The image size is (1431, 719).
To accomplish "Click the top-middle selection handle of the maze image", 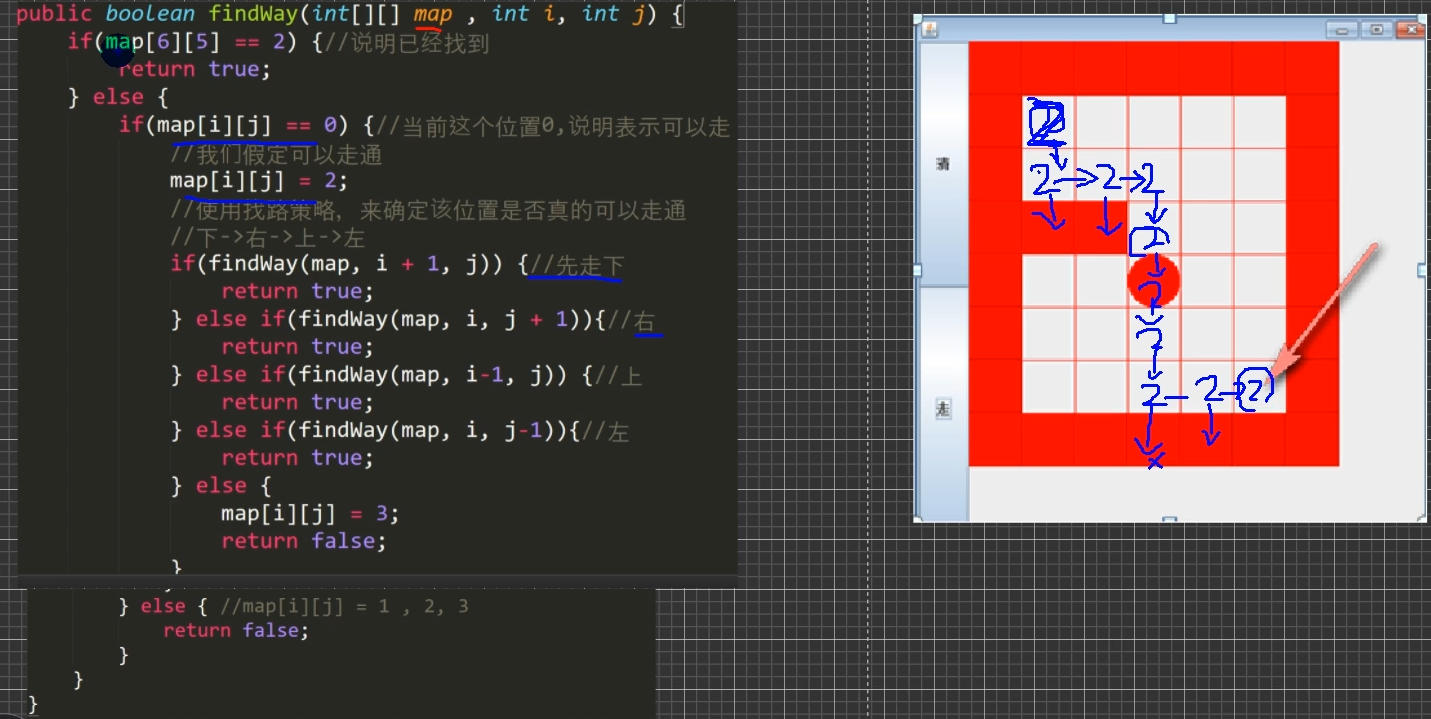I will pyautogui.click(x=1169, y=18).
